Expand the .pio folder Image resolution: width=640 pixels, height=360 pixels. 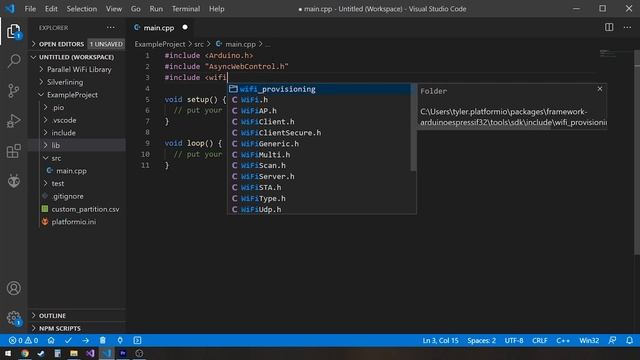pyautogui.click(x=76, y=107)
